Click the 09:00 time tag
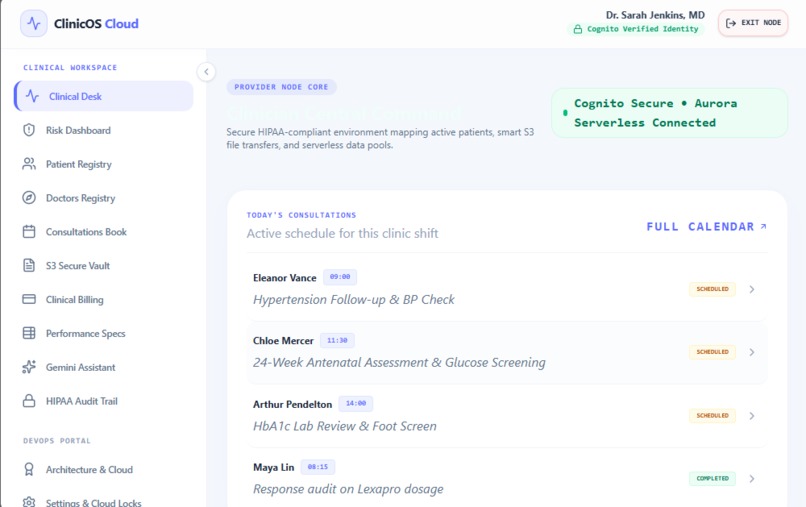 click(x=340, y=277)
